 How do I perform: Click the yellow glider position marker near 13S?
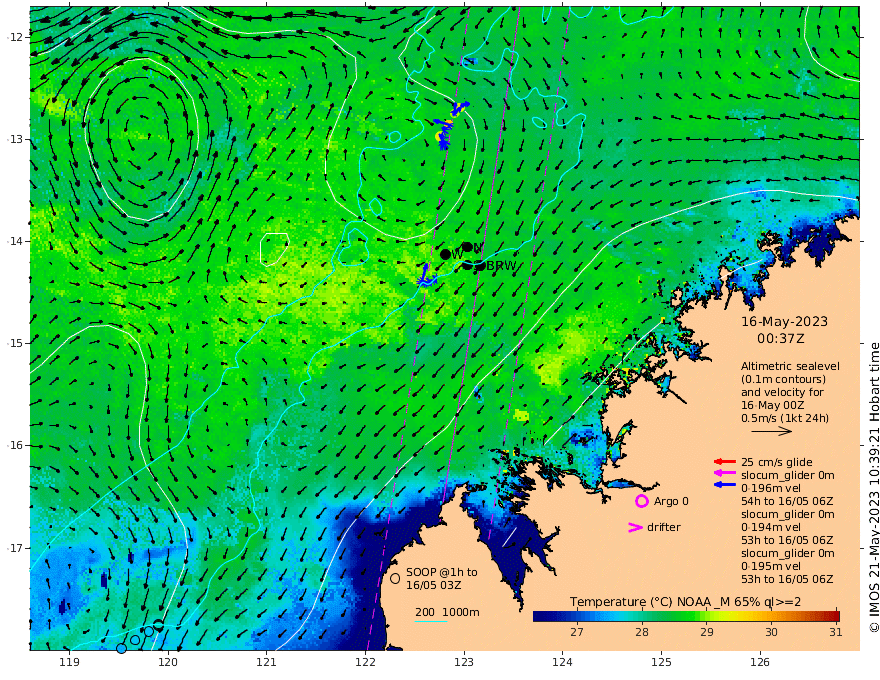coord(439,136)
